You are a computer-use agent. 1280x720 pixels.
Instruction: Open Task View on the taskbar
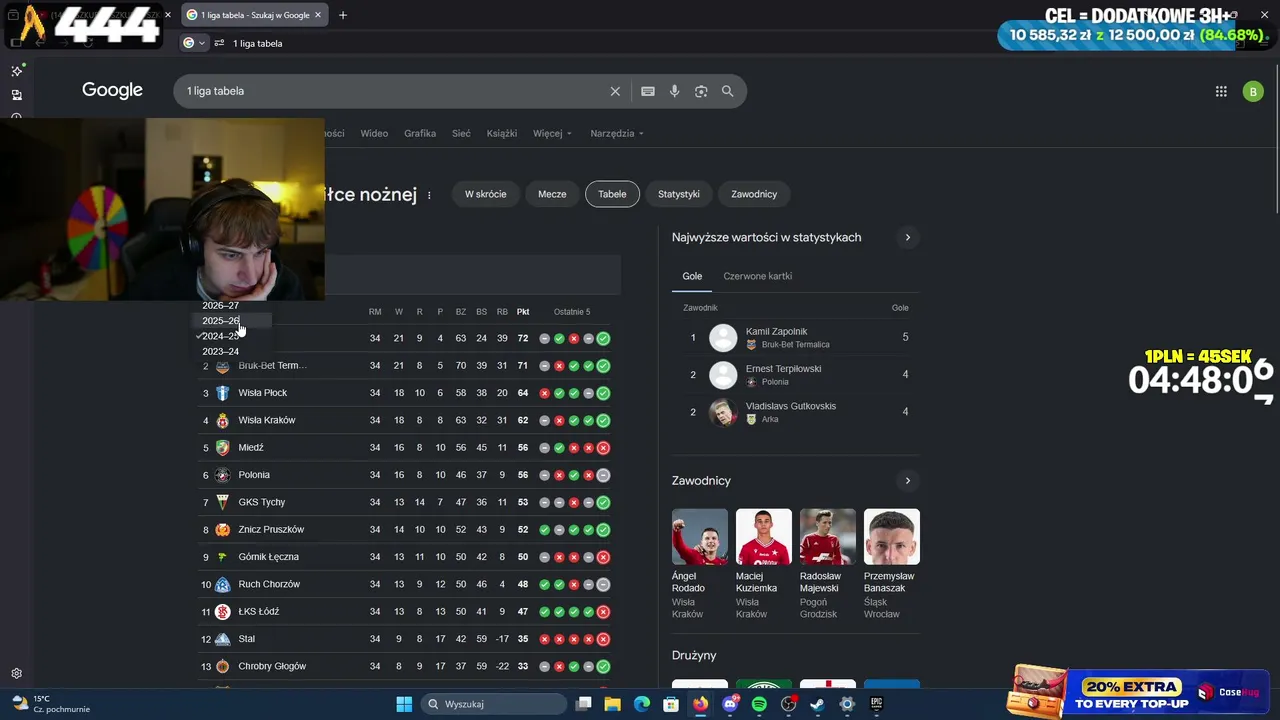coord(584,704)
